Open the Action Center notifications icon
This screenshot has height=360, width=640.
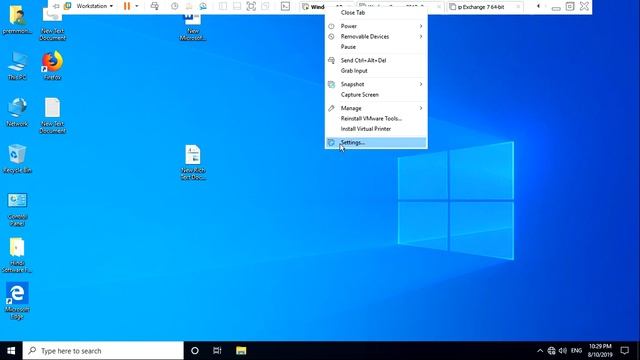coord(624,351)
